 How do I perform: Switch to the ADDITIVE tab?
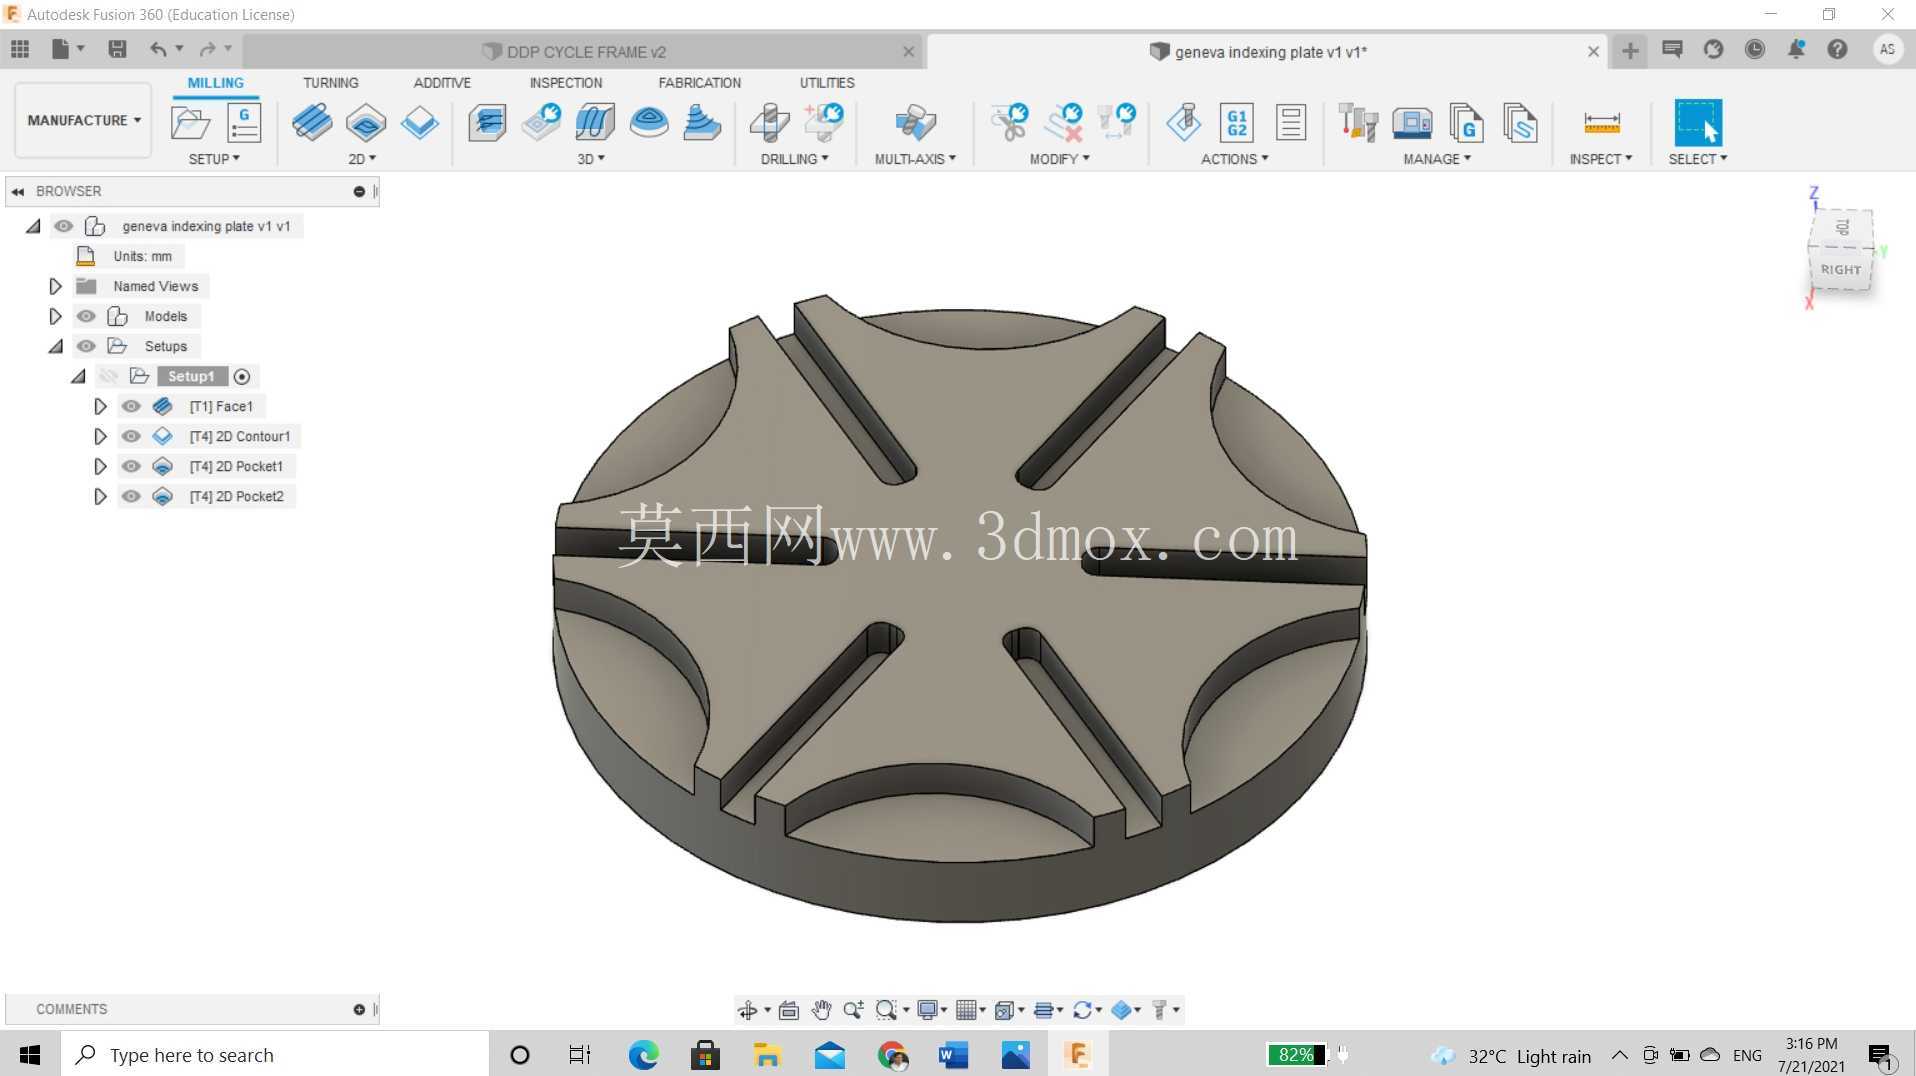pyautogui.click(x=442, y=83)
